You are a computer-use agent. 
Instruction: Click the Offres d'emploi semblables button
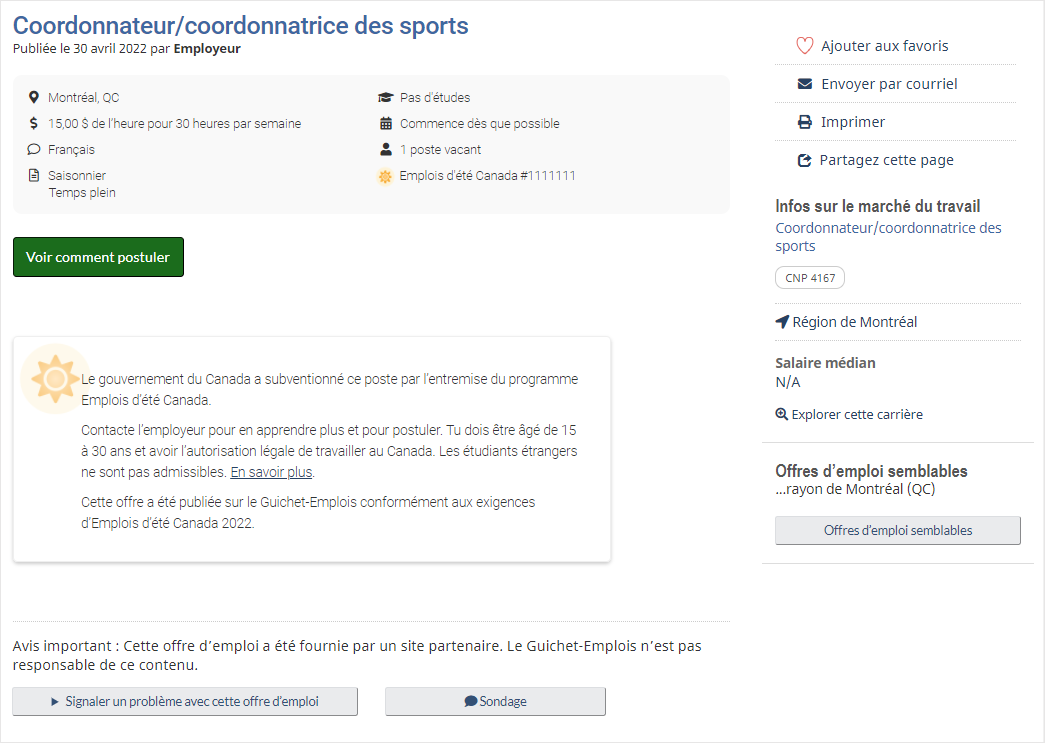tap(897, 531)
